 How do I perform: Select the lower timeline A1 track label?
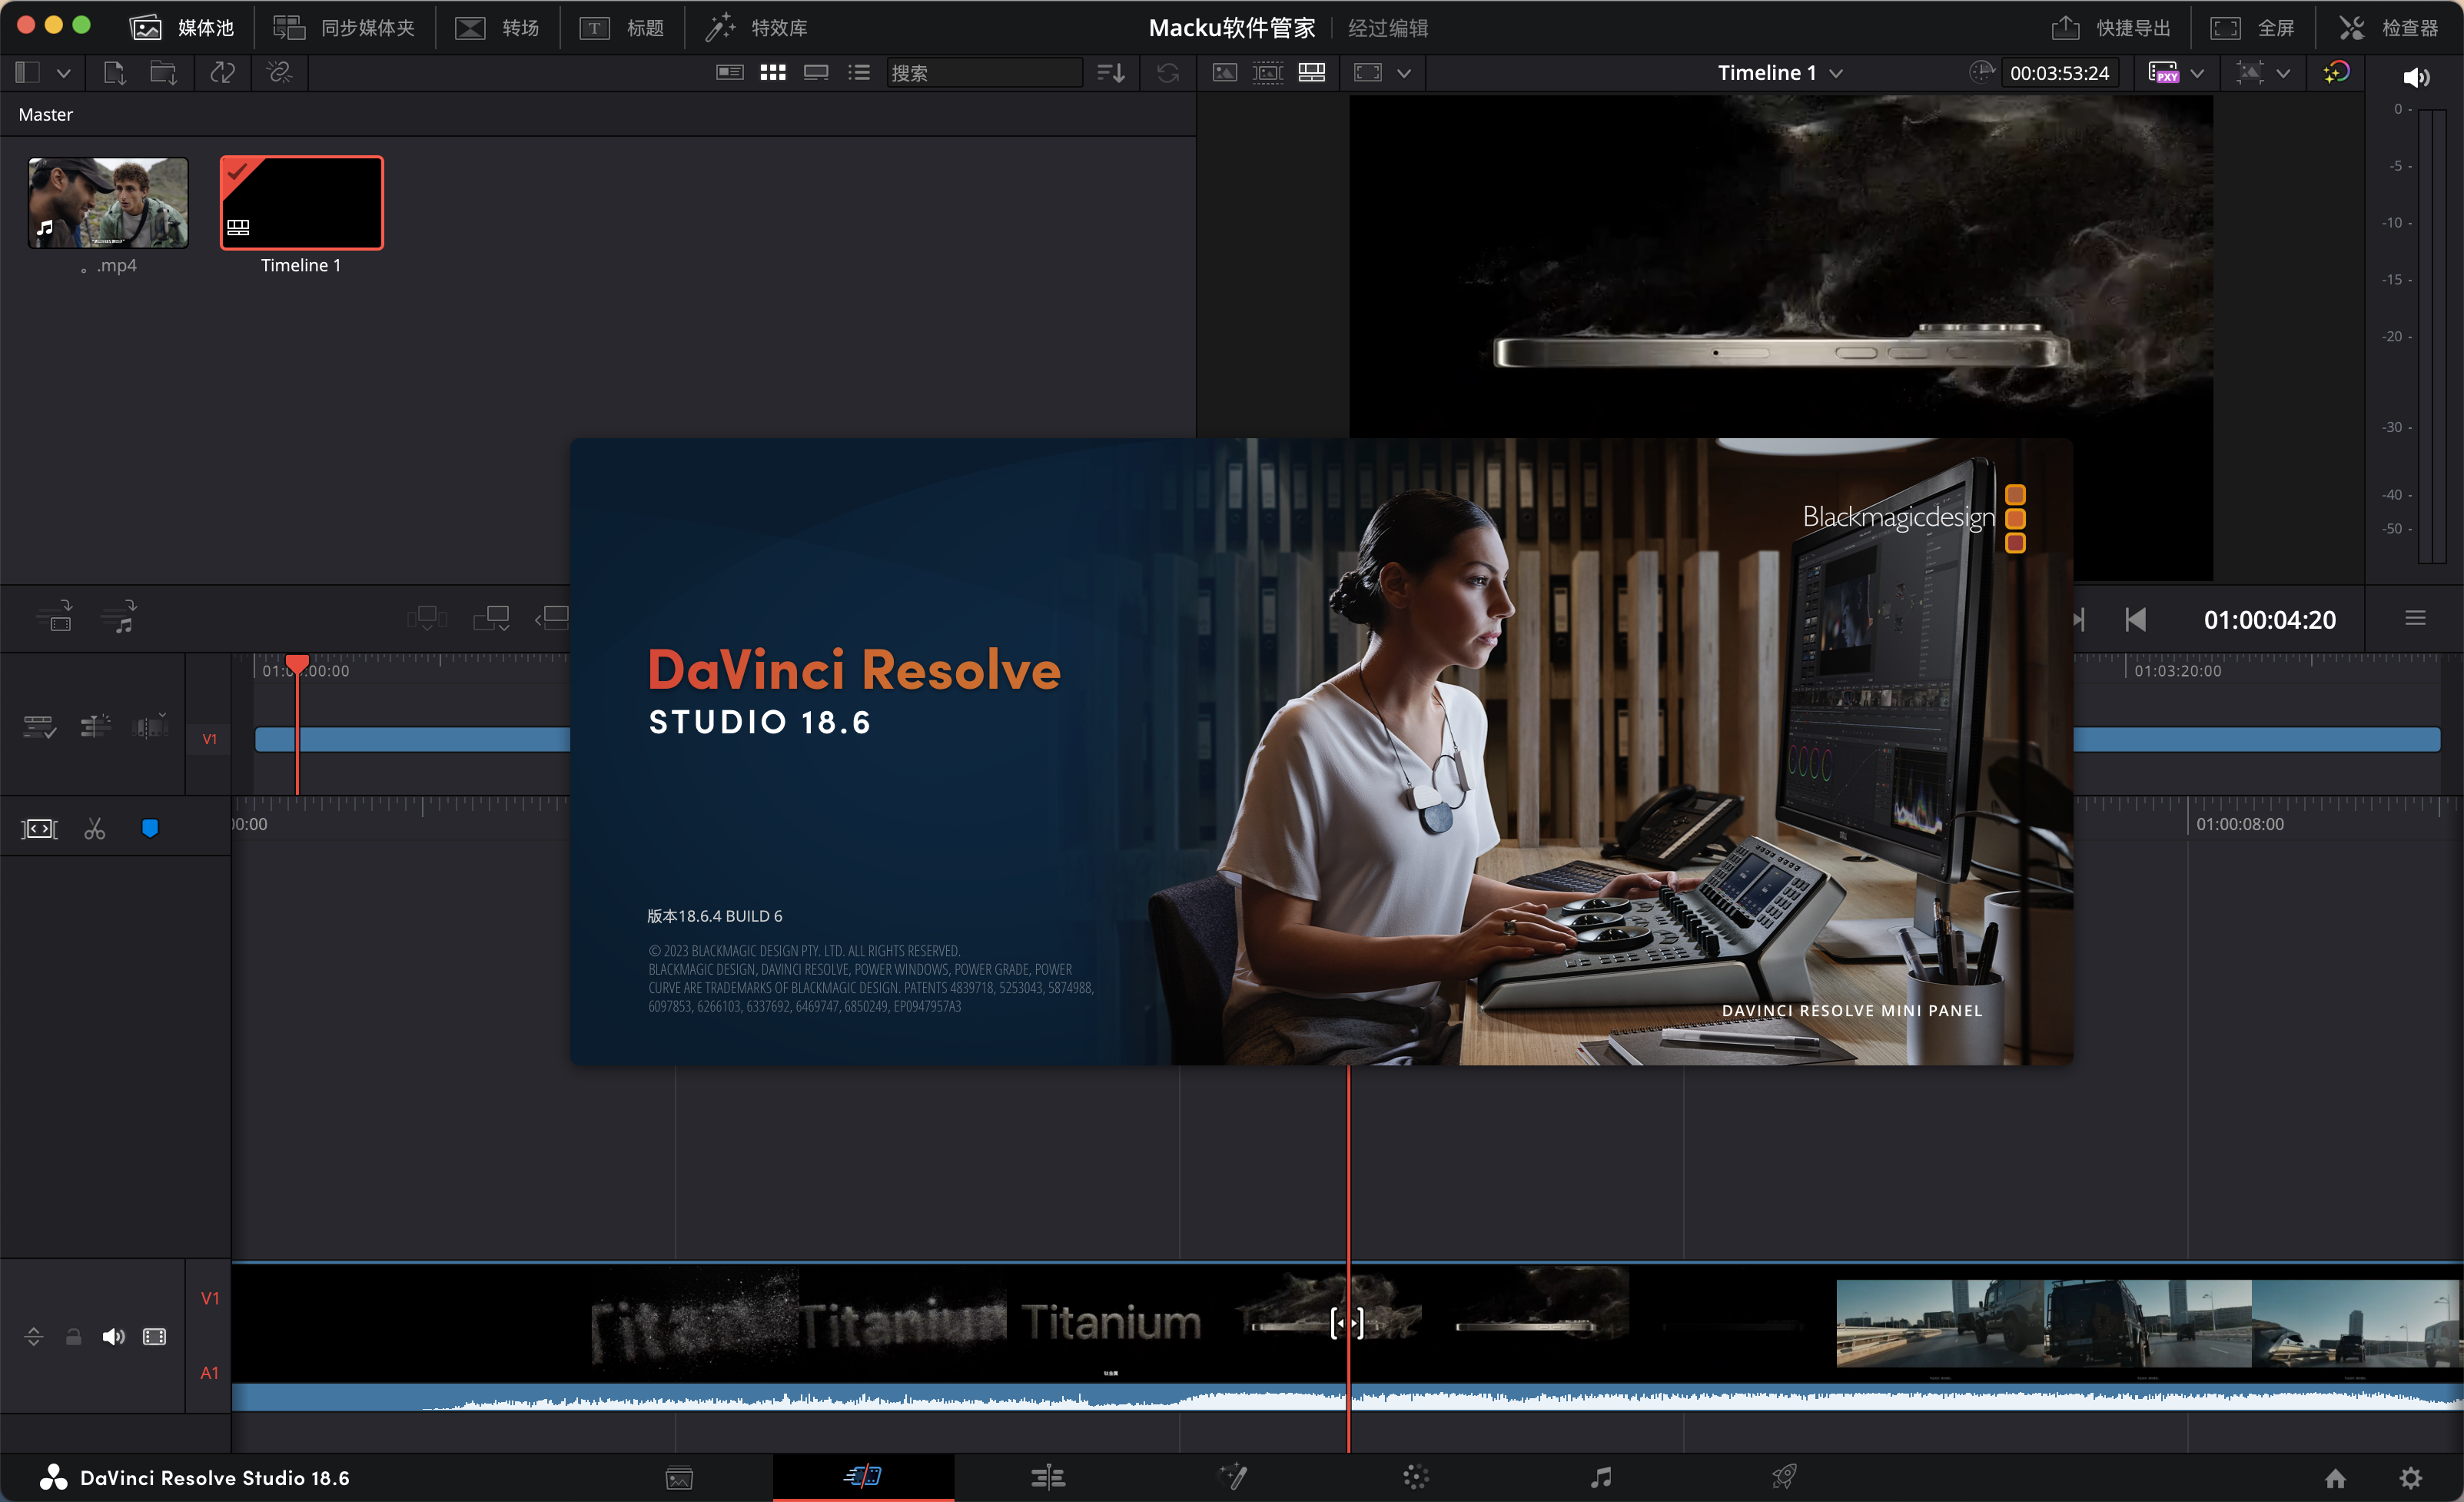point(209,1372)
